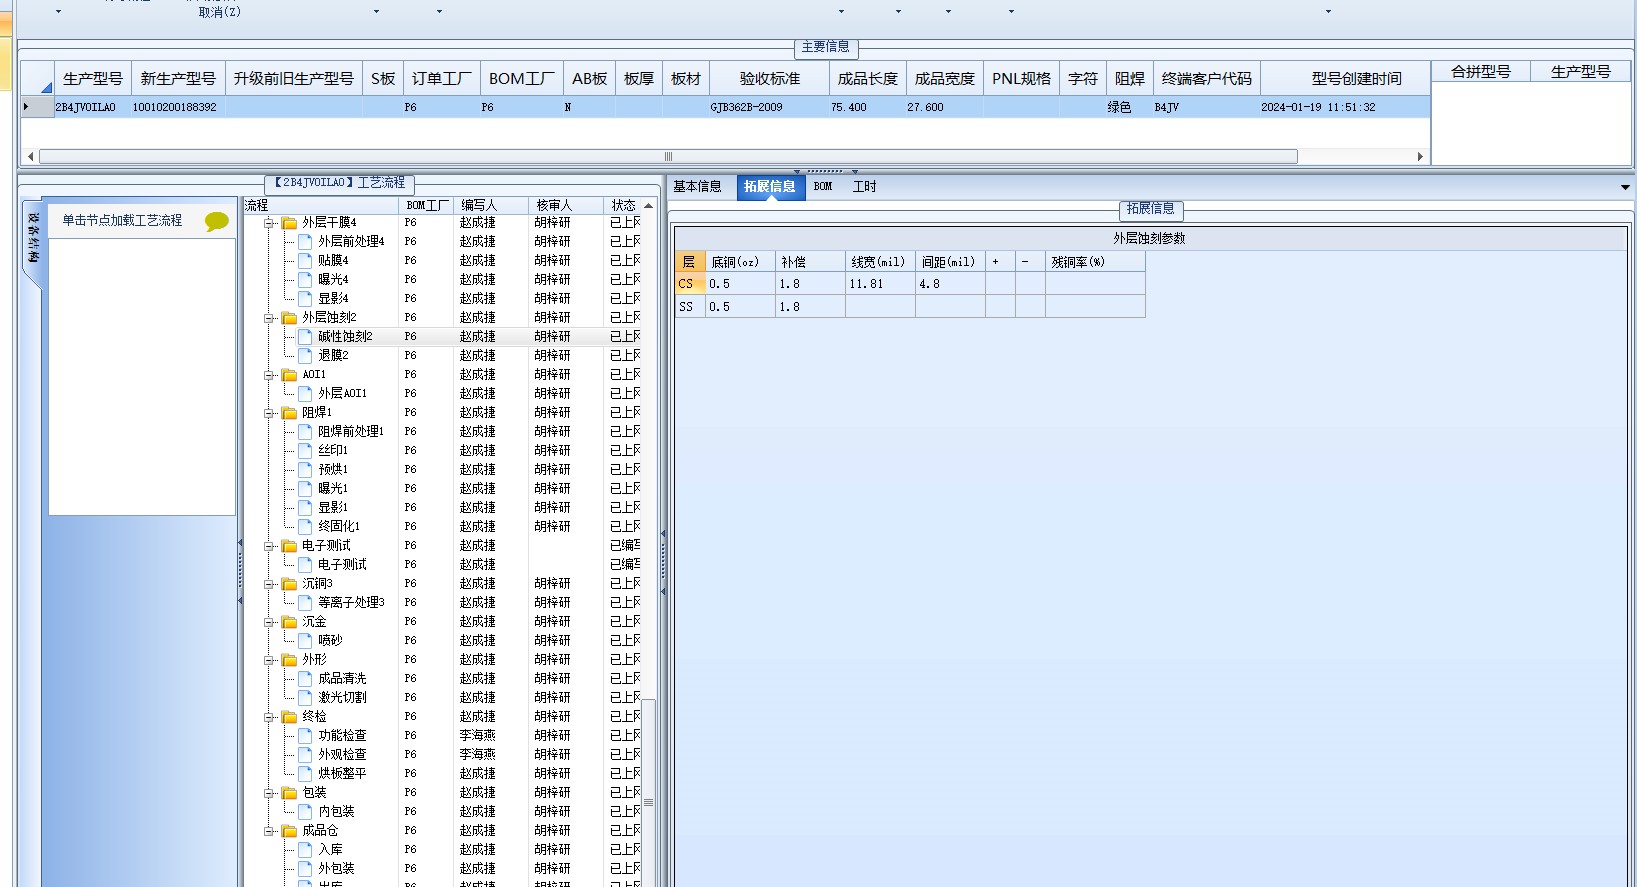Click the document icon of 丝印1

point(306,451)
